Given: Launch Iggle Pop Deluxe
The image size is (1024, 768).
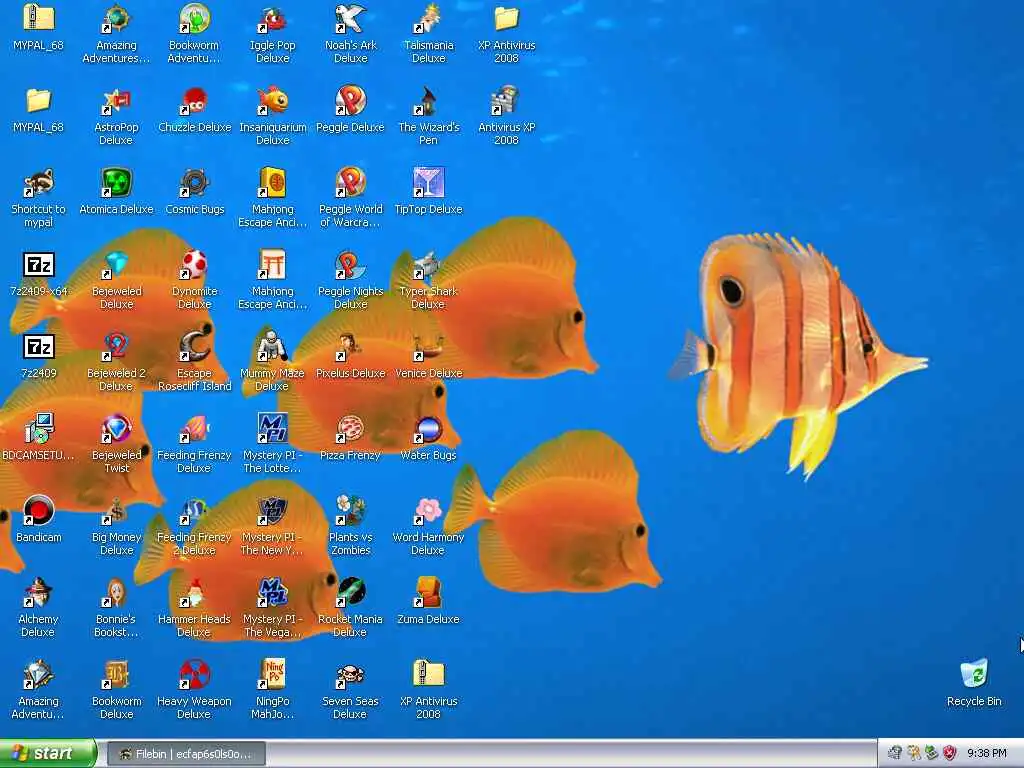Looking at the screenshot, I should (272, 34).
